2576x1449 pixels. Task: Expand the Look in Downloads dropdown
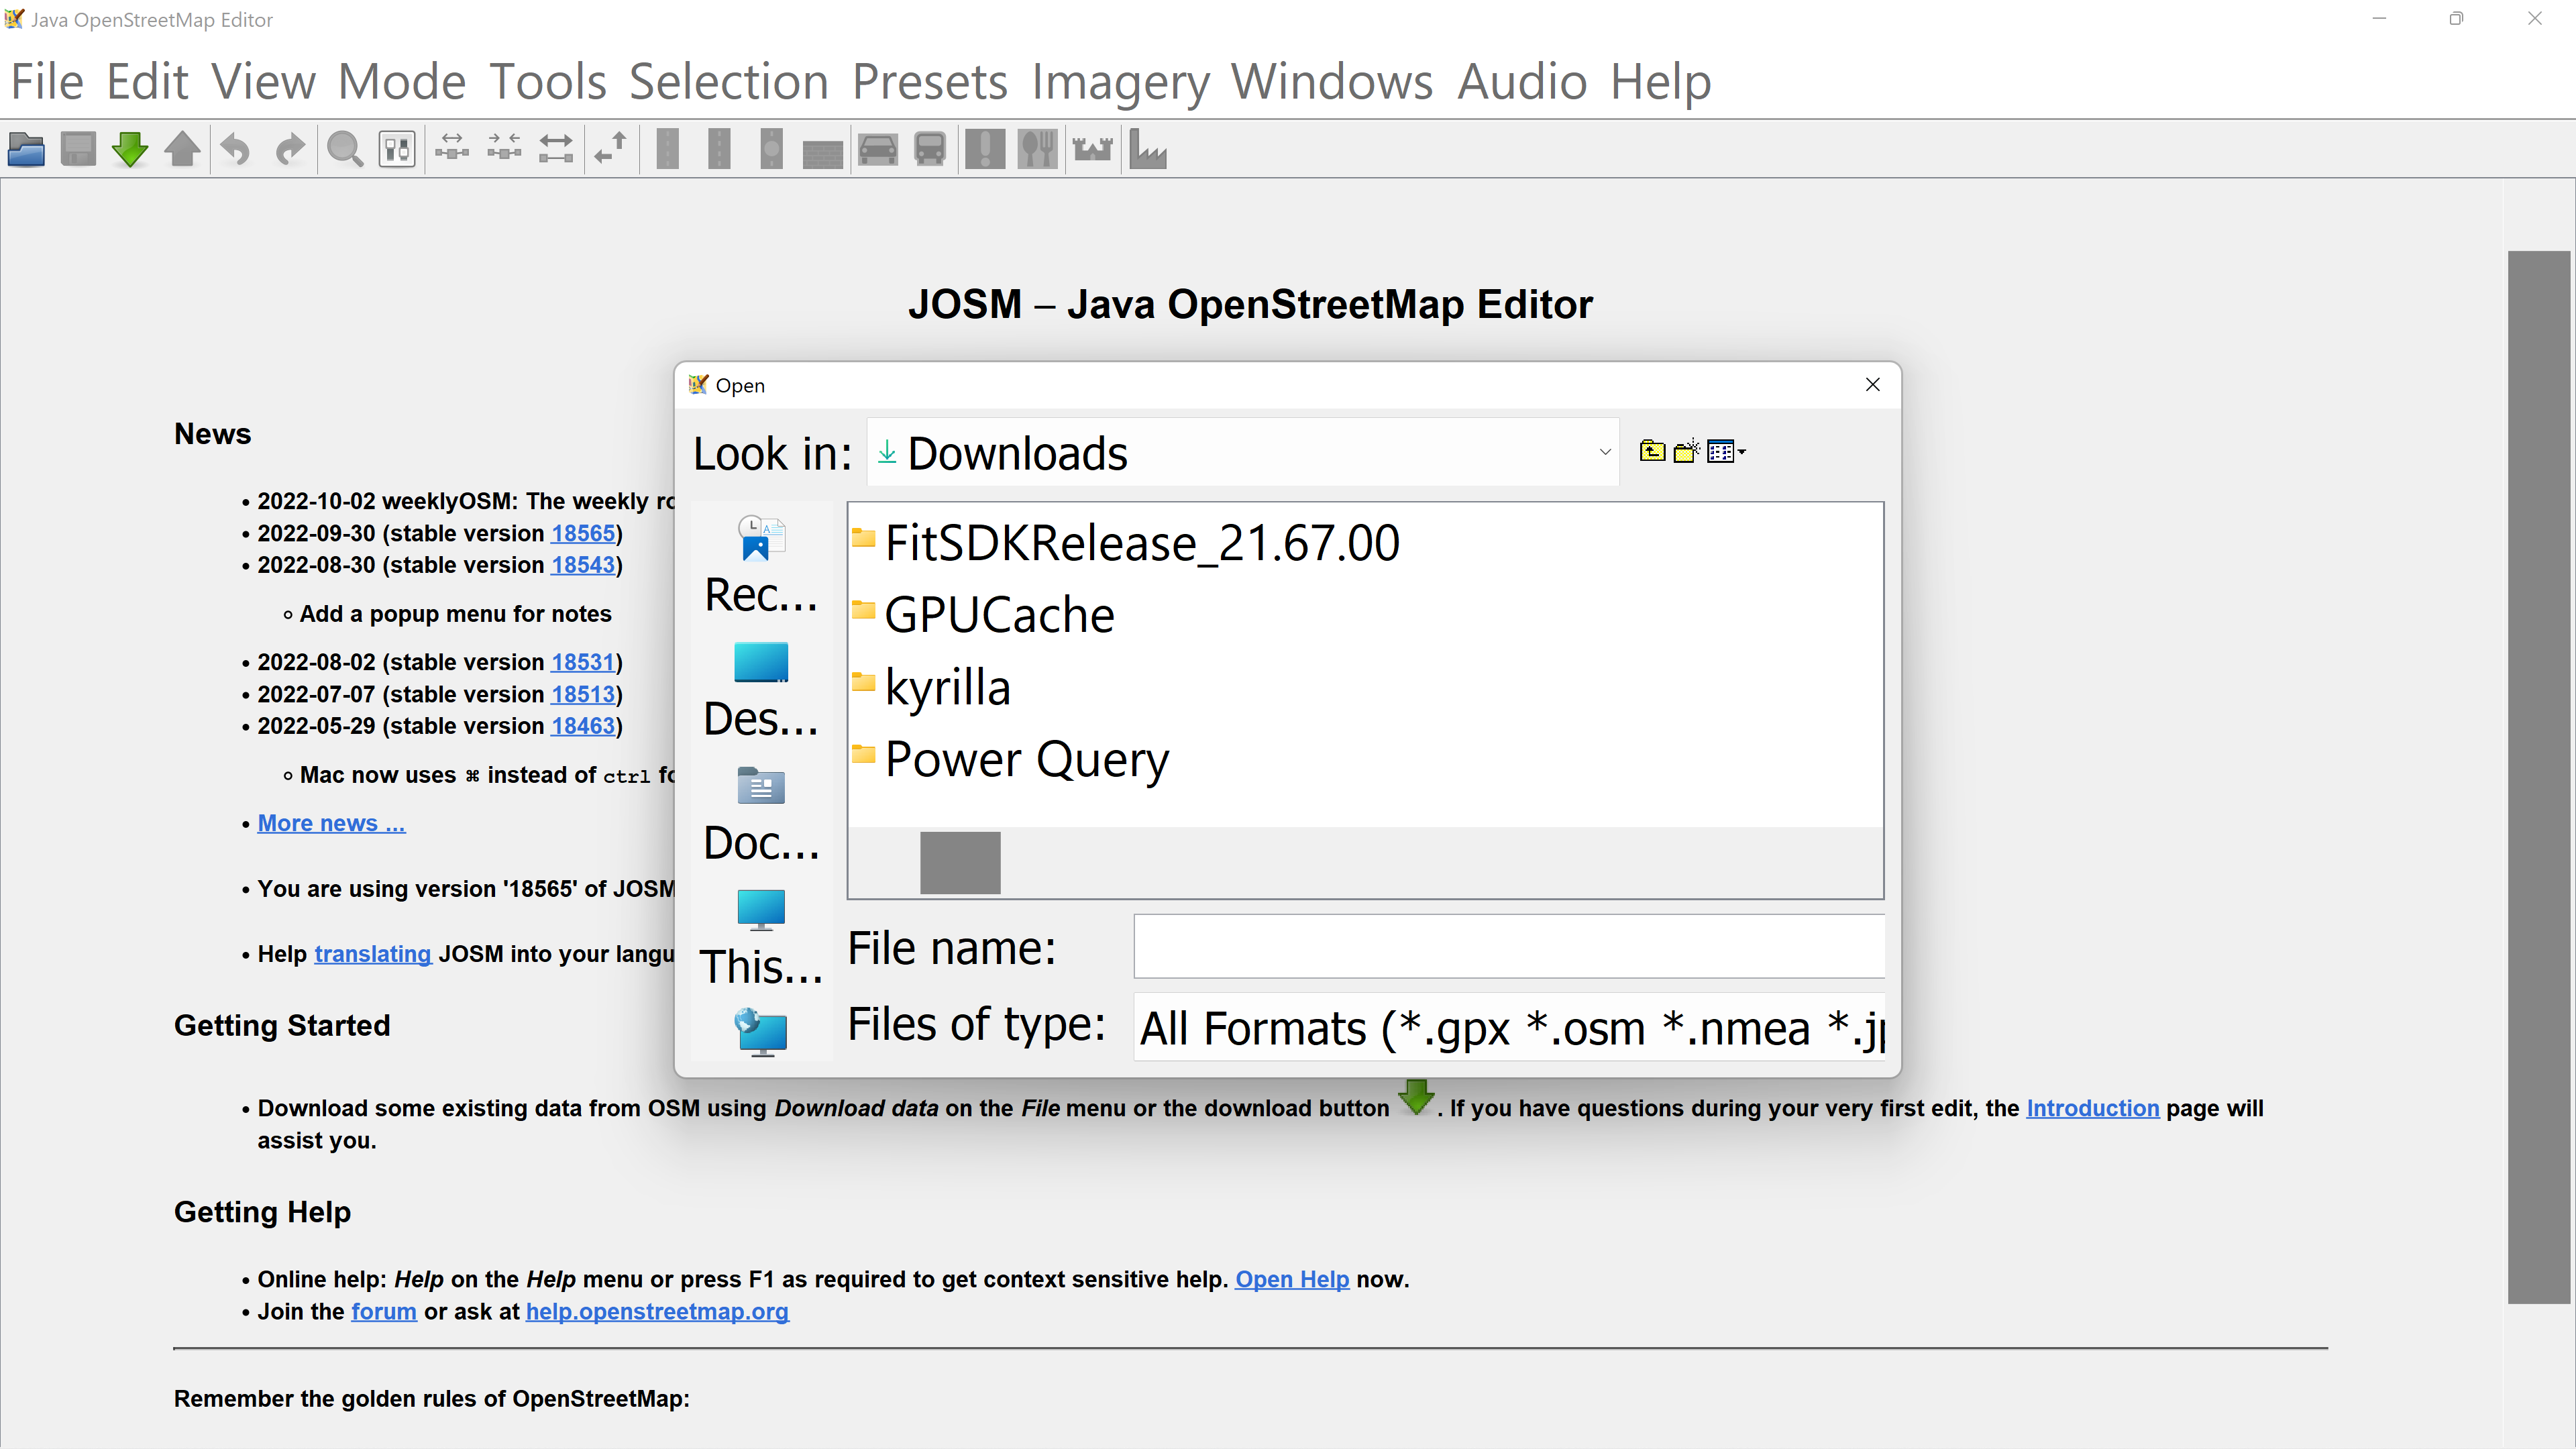coord(1604,453)
